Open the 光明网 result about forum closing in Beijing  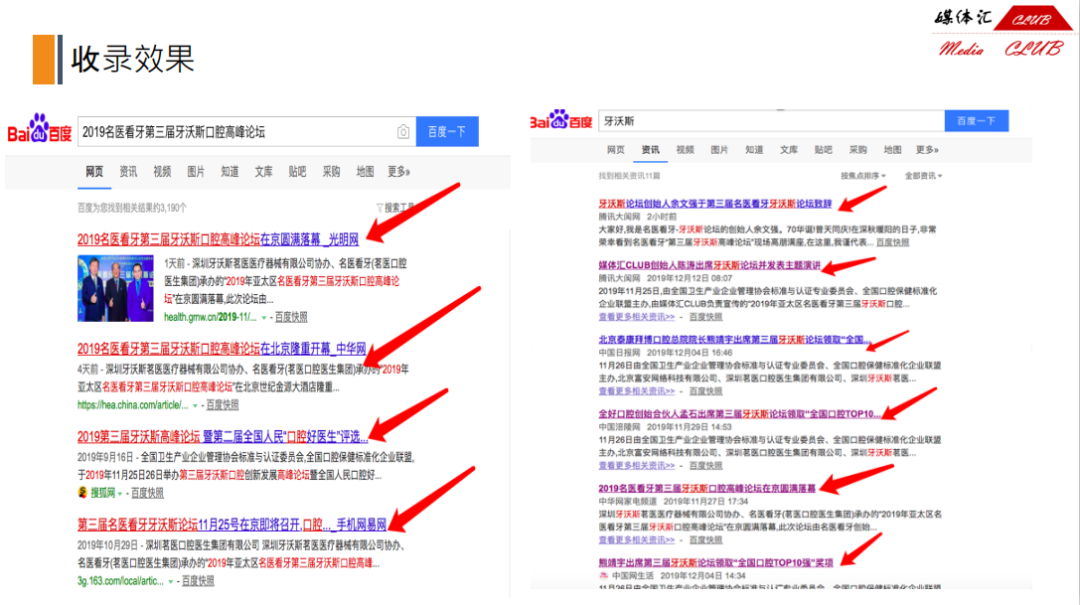[218, 239]
